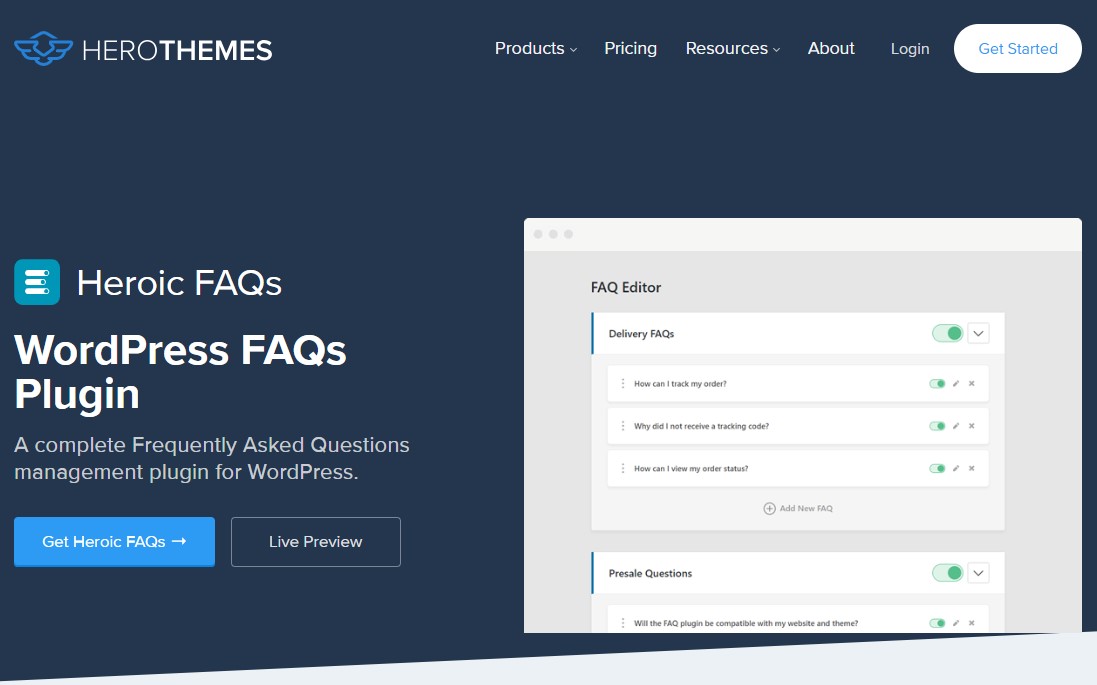1097x685 pixels.
Task: Click edit pencil for 'Will the FAQ plugin be compatible' row
Action: tap(956, 623)
